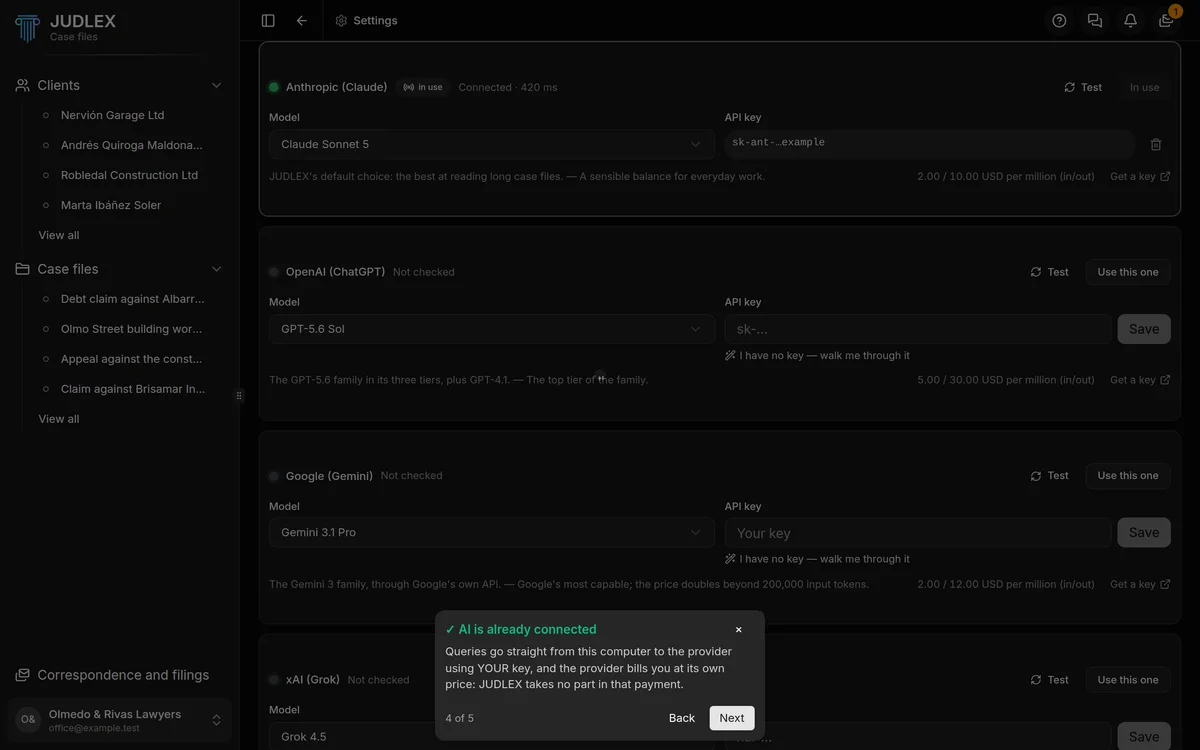The image size is (1200, 750).
Task: Click the Gemini 'Your key' field
Action: coord(918,532)
